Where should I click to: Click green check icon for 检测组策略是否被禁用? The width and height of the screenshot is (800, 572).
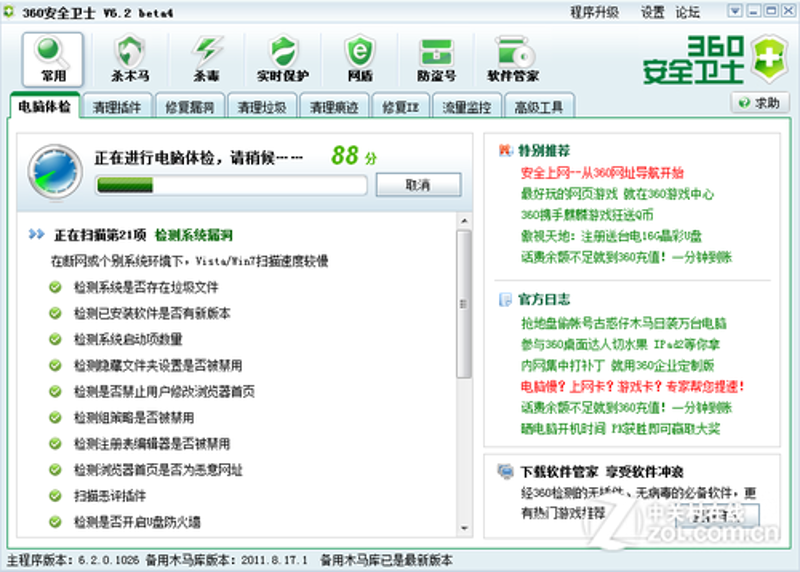[55, 417]
